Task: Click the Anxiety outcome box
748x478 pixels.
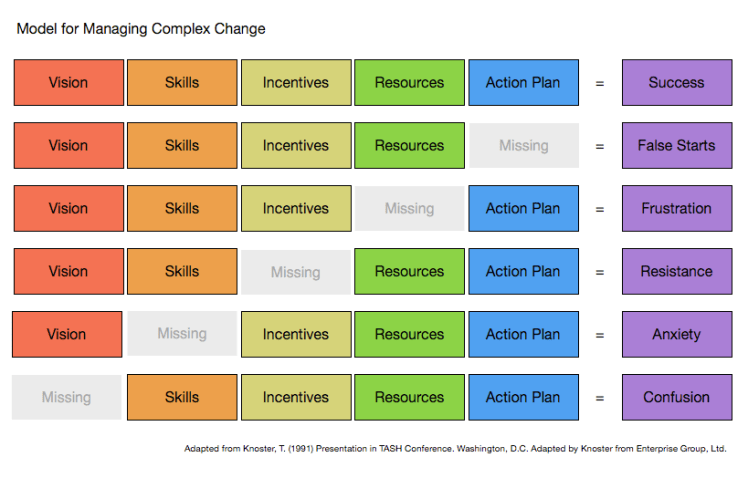Action: 676,334
